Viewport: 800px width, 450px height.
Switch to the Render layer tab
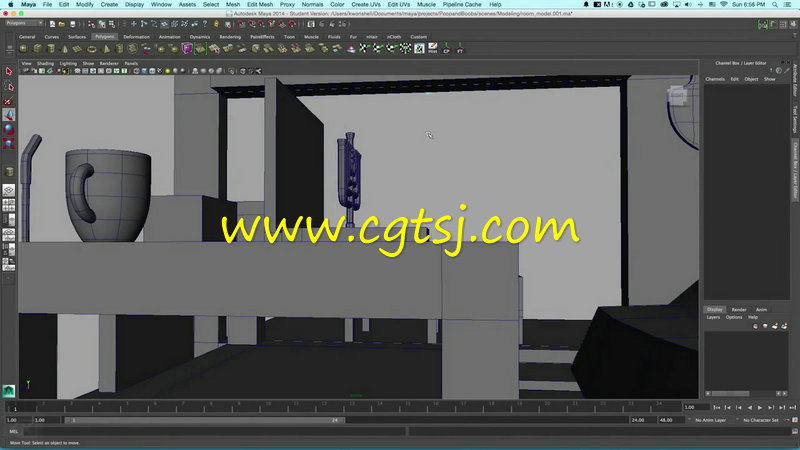click(738, 310)
